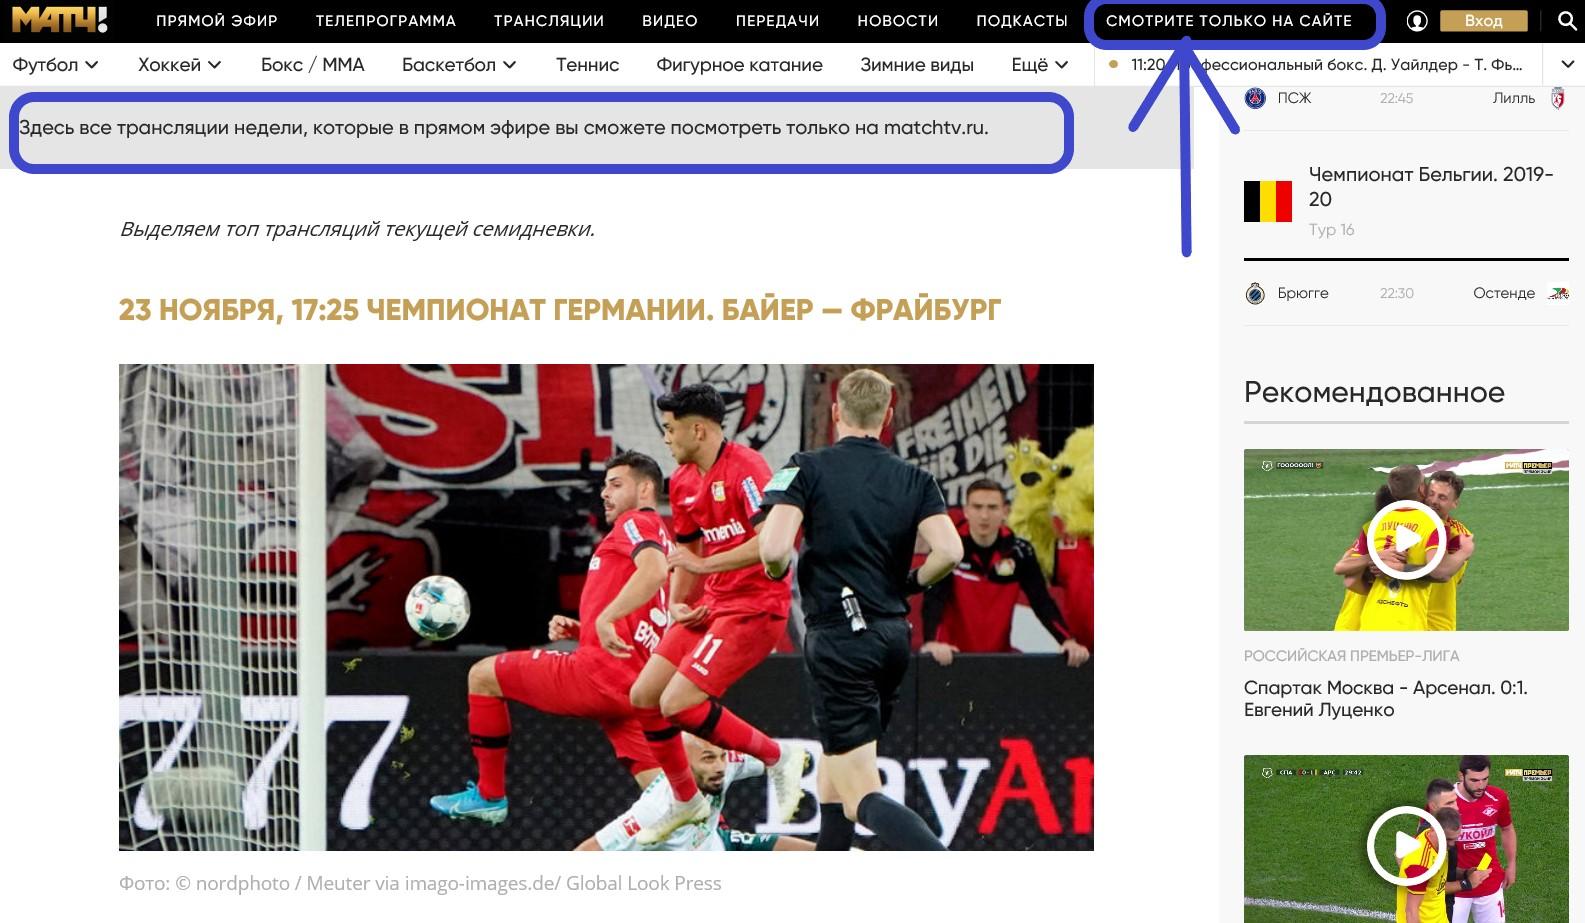Select Бокс / ММА category
1585x923 pixels.
click(313, 64)
